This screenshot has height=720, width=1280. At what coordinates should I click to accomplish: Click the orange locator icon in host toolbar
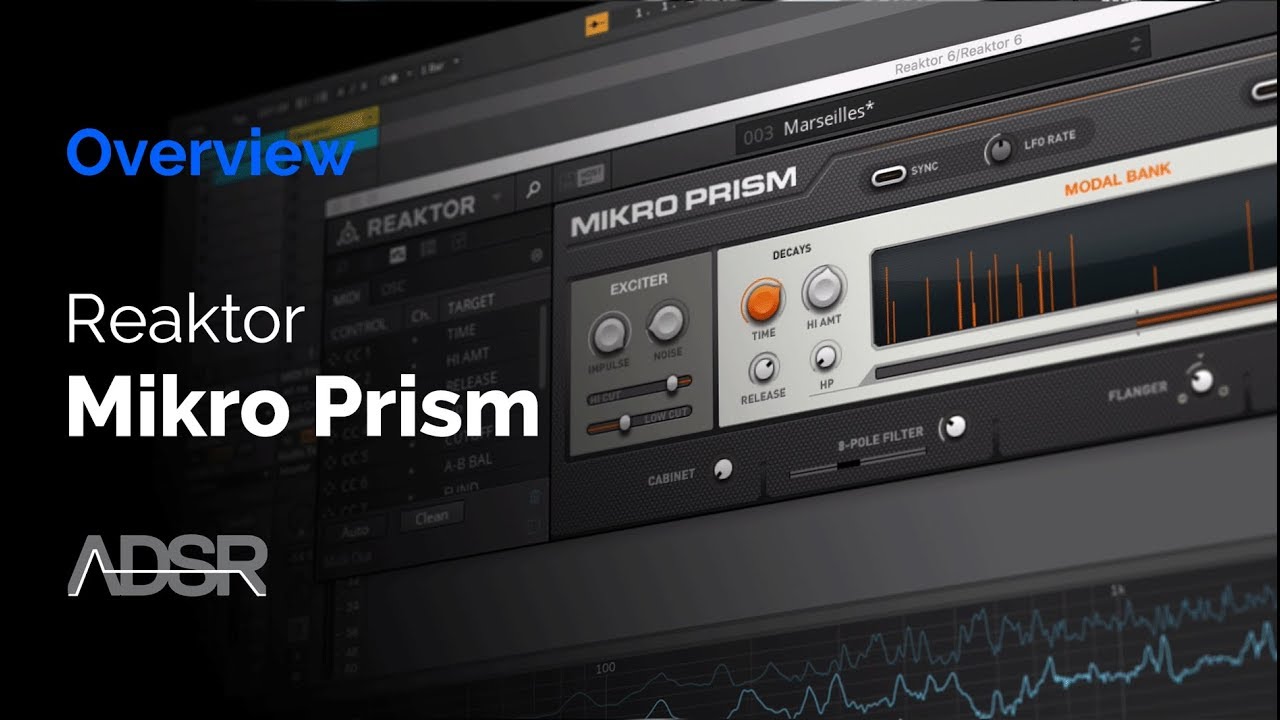pos(597,23)
